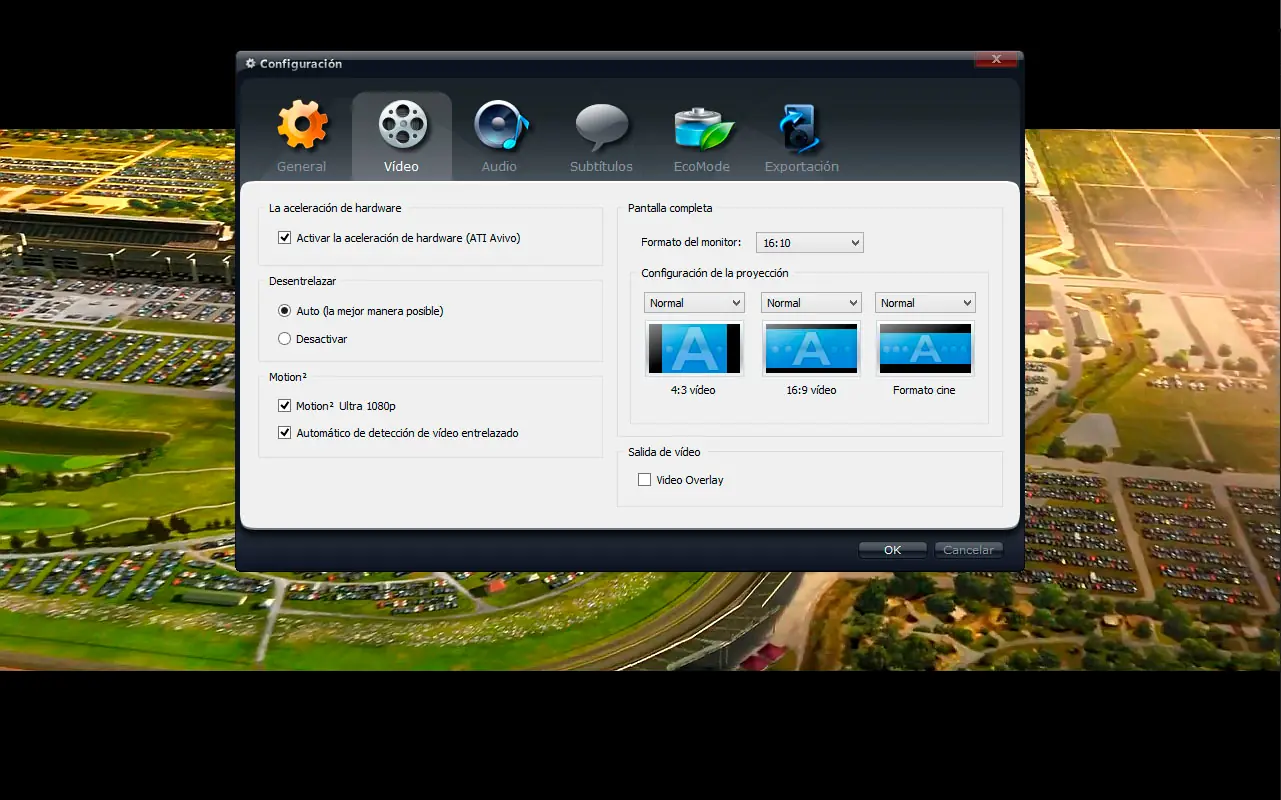This screenshot has width=1281, height=800.
Task: Switch to the General tab label
Action: tap(302, 167)
